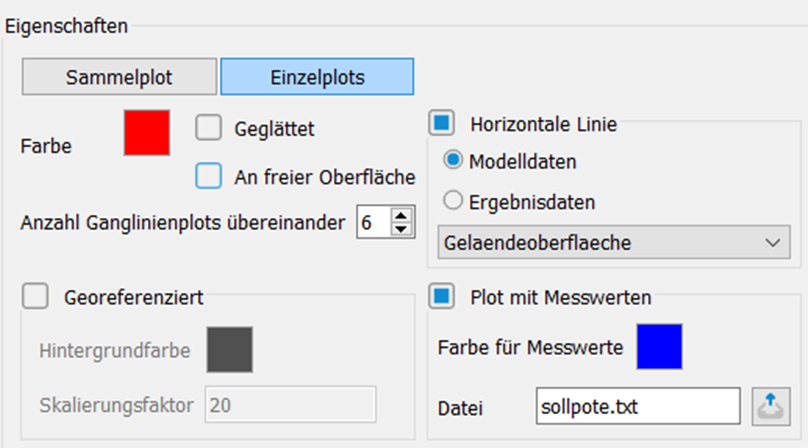Click the dropdown chevron beside Gelaendeoberflaeche
The height and width of the screenshot is (448, 808).
click(772, 242)
